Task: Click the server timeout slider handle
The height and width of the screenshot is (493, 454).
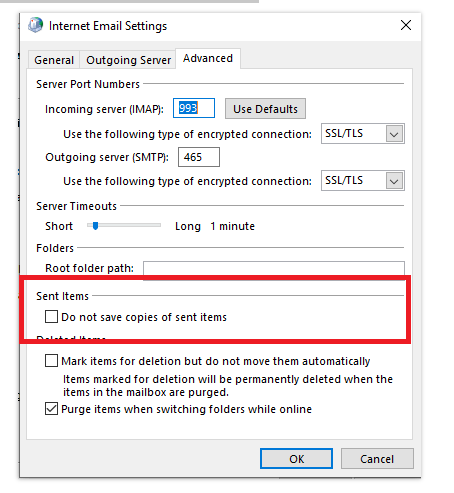Action: coord(96,226)
